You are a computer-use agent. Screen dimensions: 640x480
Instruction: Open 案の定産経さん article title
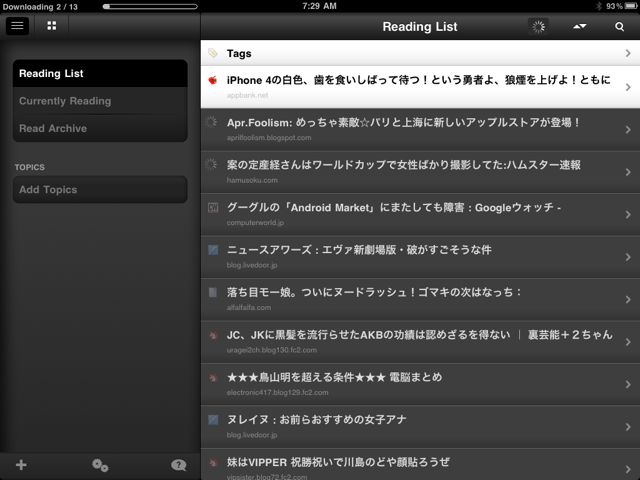click(404, 165)
